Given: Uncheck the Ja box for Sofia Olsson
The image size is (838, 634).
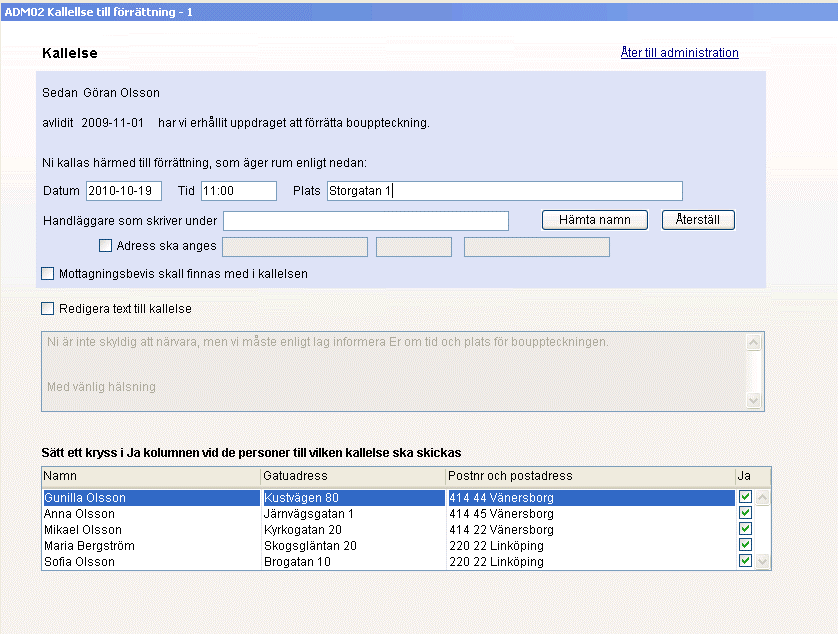Looking at the screenshot, I should 744,561.
